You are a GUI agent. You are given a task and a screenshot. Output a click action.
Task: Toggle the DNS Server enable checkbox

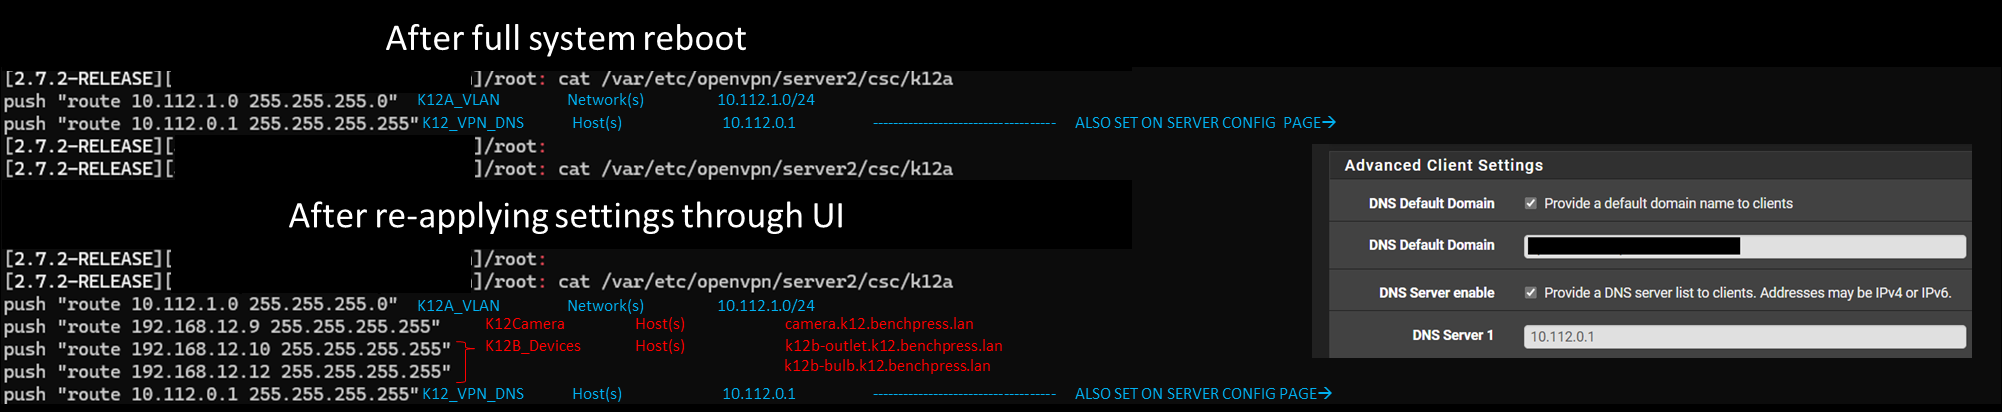pyautogui.click(x=1530, y=293)
